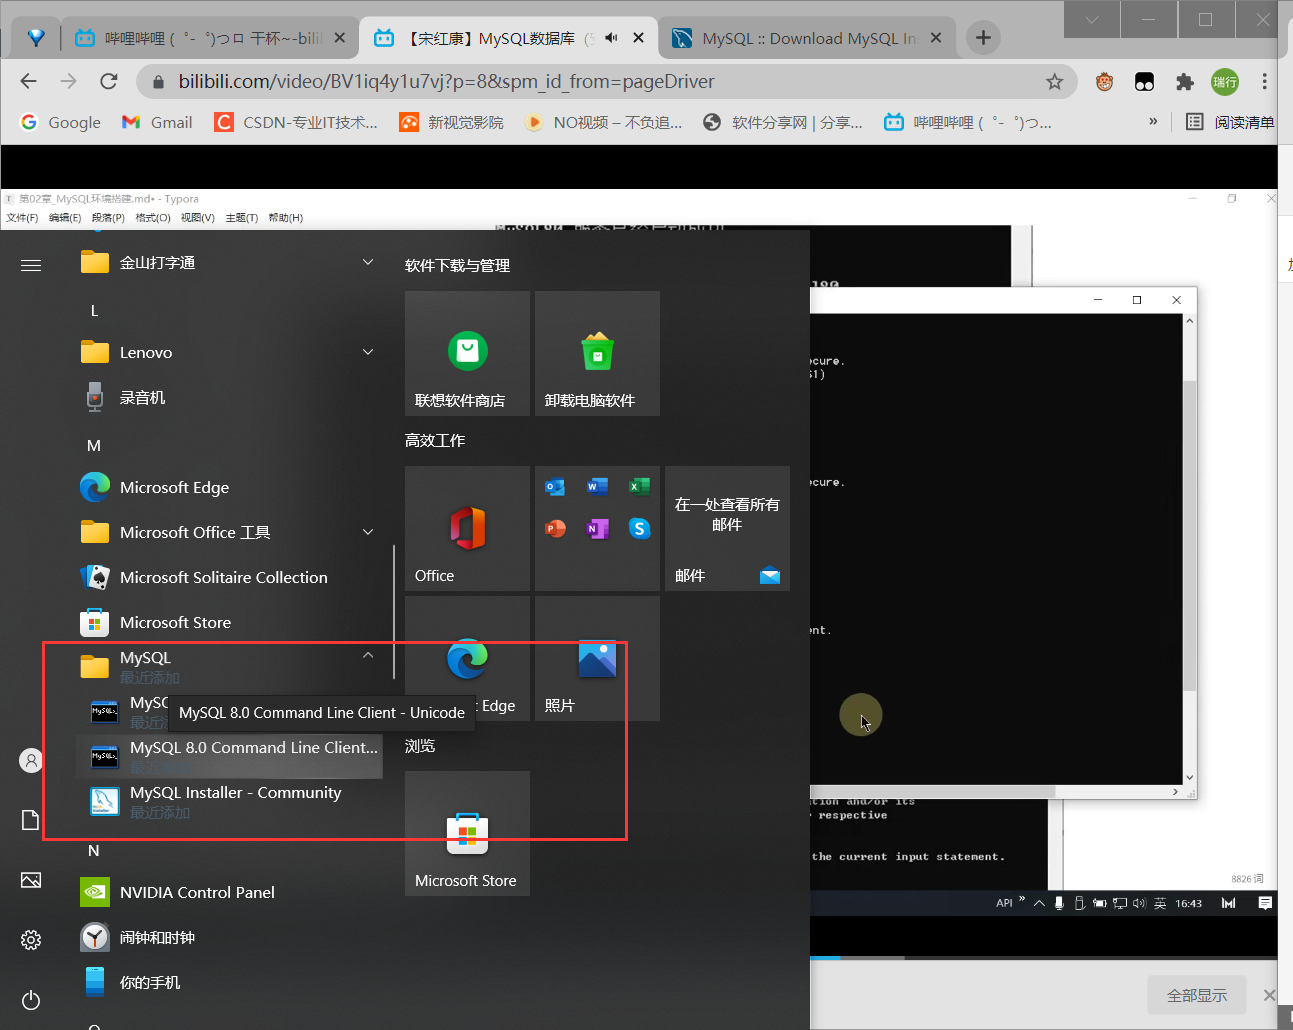Mute the 宋红康 MySQL数据库 tab audio
This screenshot has height=1030, width=1293.
click(611, 38)
